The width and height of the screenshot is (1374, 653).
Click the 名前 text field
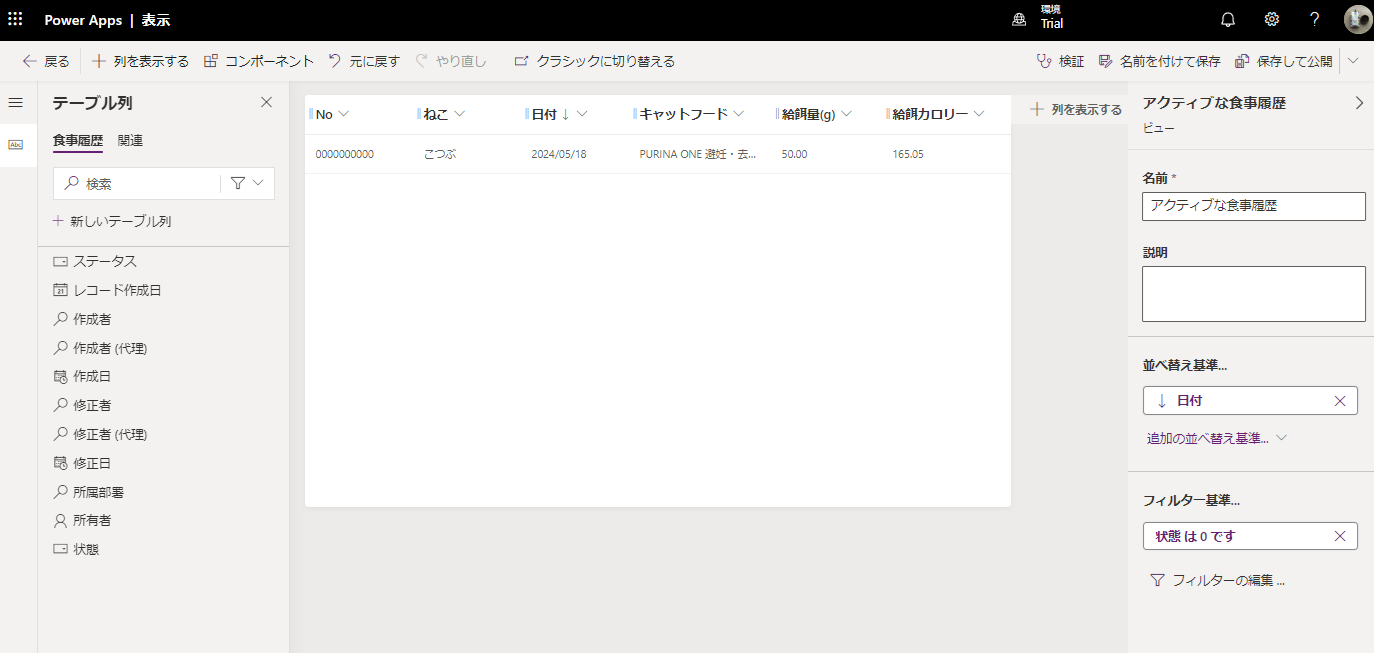click(1253, 206)
